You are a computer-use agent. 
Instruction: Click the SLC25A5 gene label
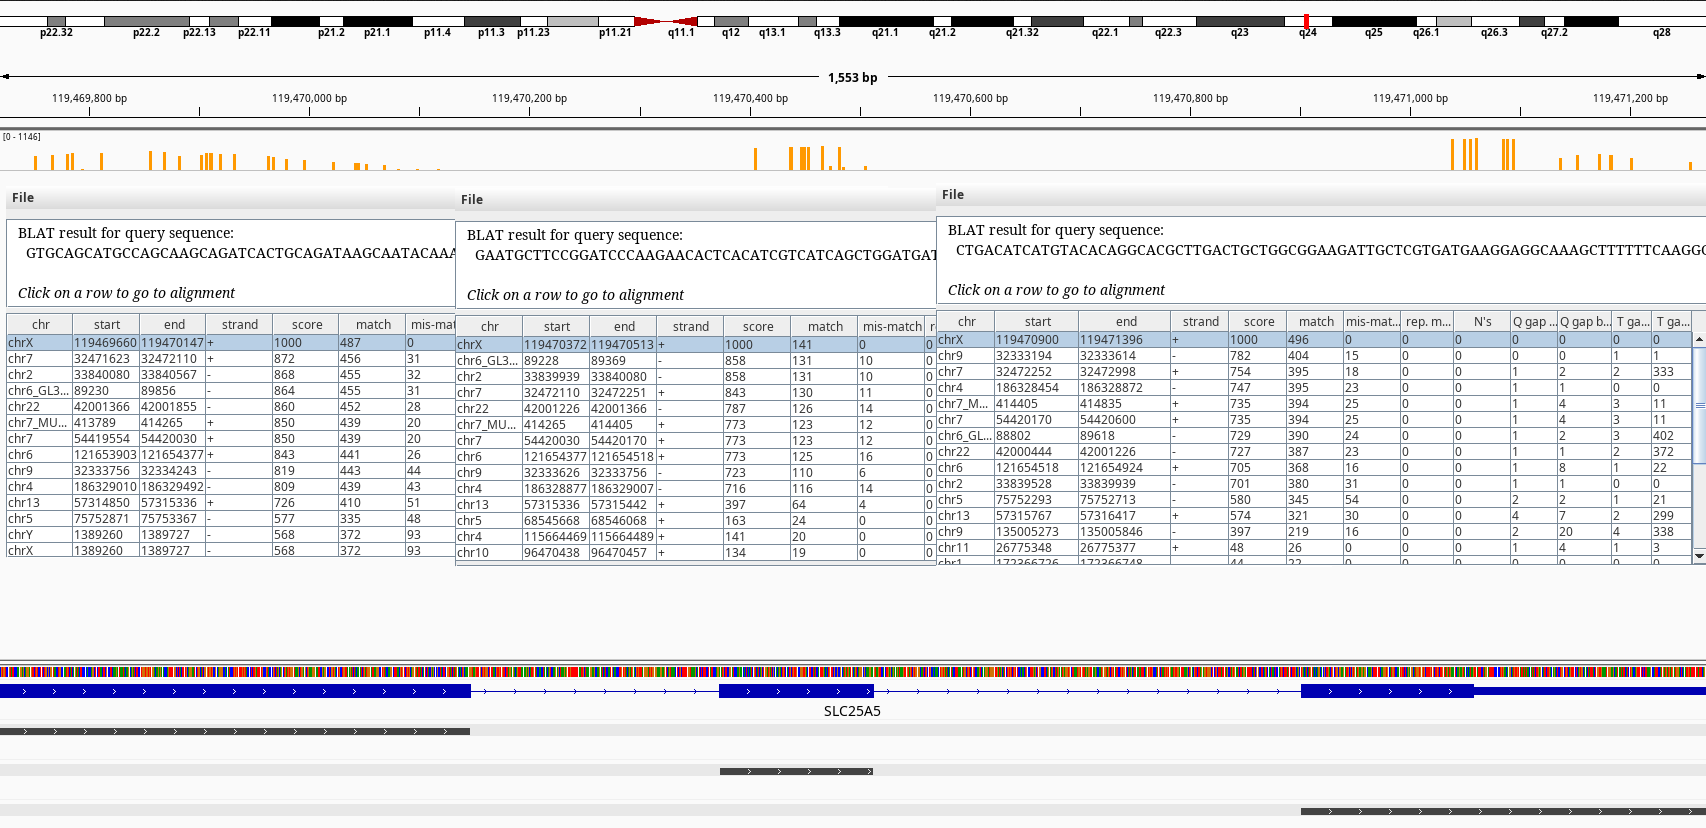(852, 711)
